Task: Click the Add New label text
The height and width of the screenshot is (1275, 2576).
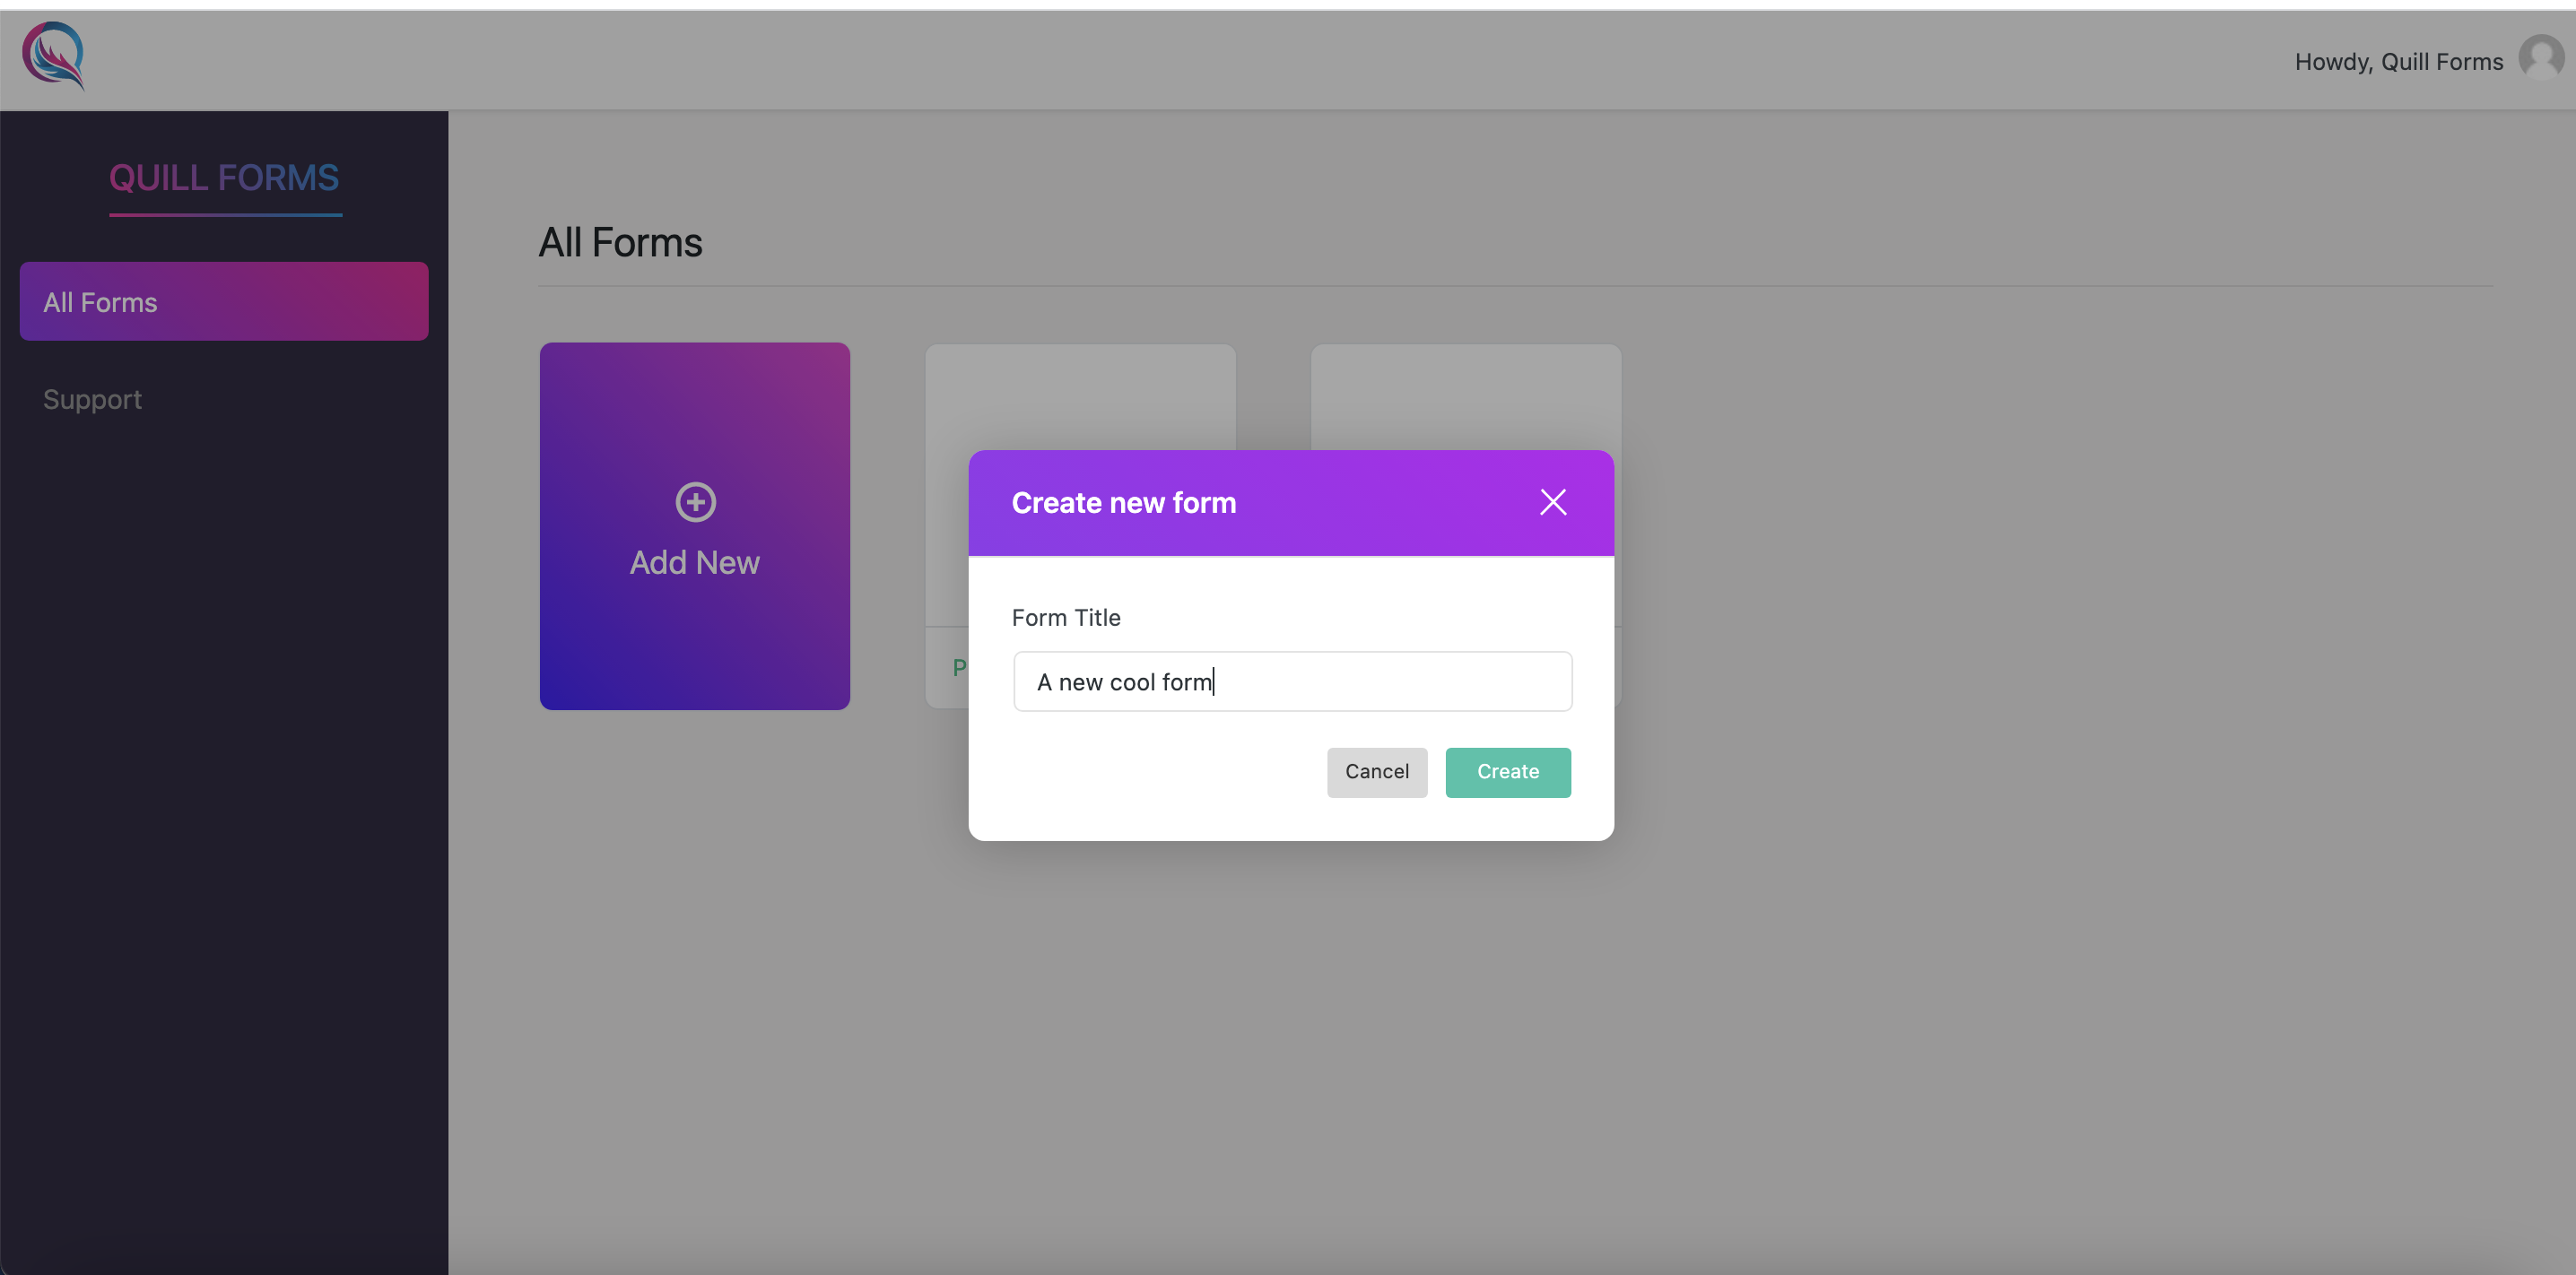Action: [x=694, y=563]
